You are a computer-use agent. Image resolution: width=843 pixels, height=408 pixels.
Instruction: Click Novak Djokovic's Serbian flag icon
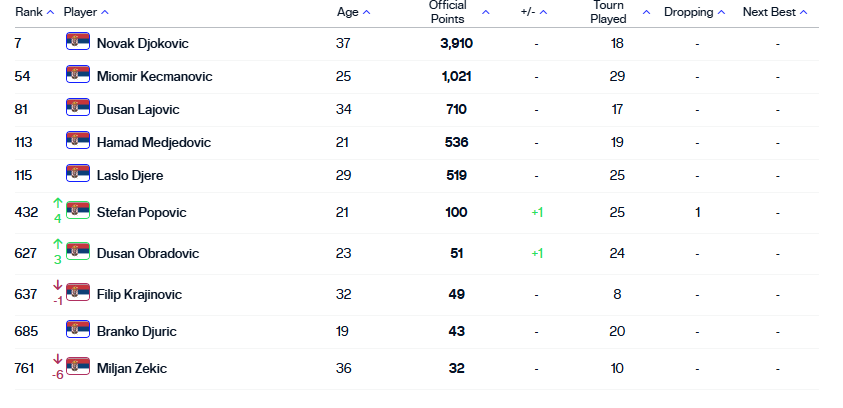[x=78, y=43]
